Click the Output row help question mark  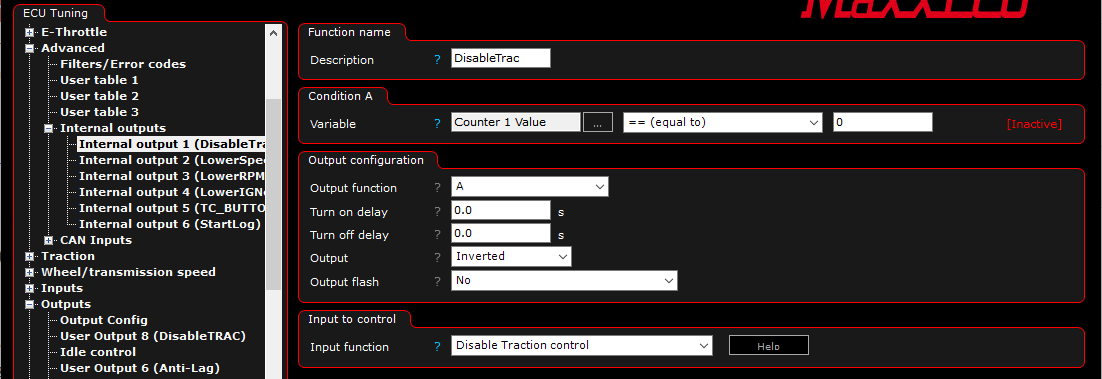click(x=437, y=259)
